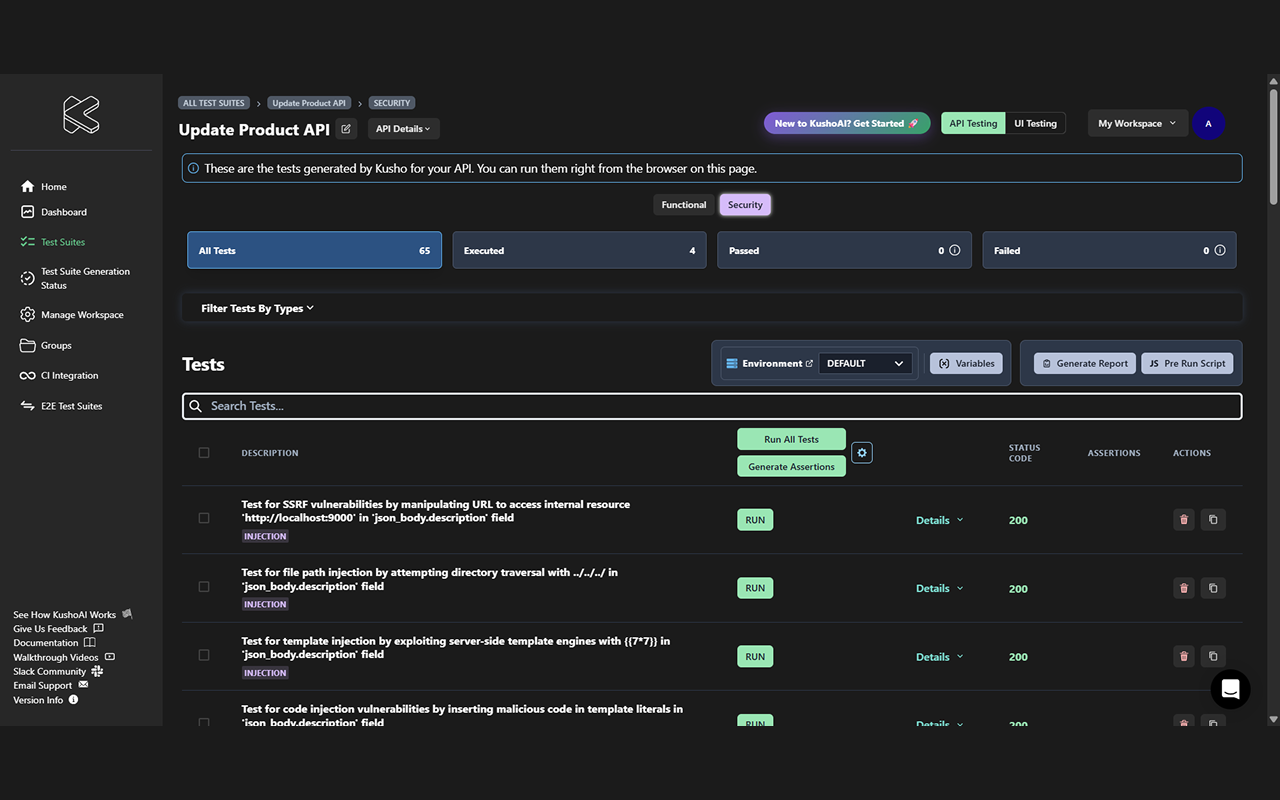The image size is (1280, 800).
Task: Click New to KushoAI? Get Started
Action: (847, 123)
